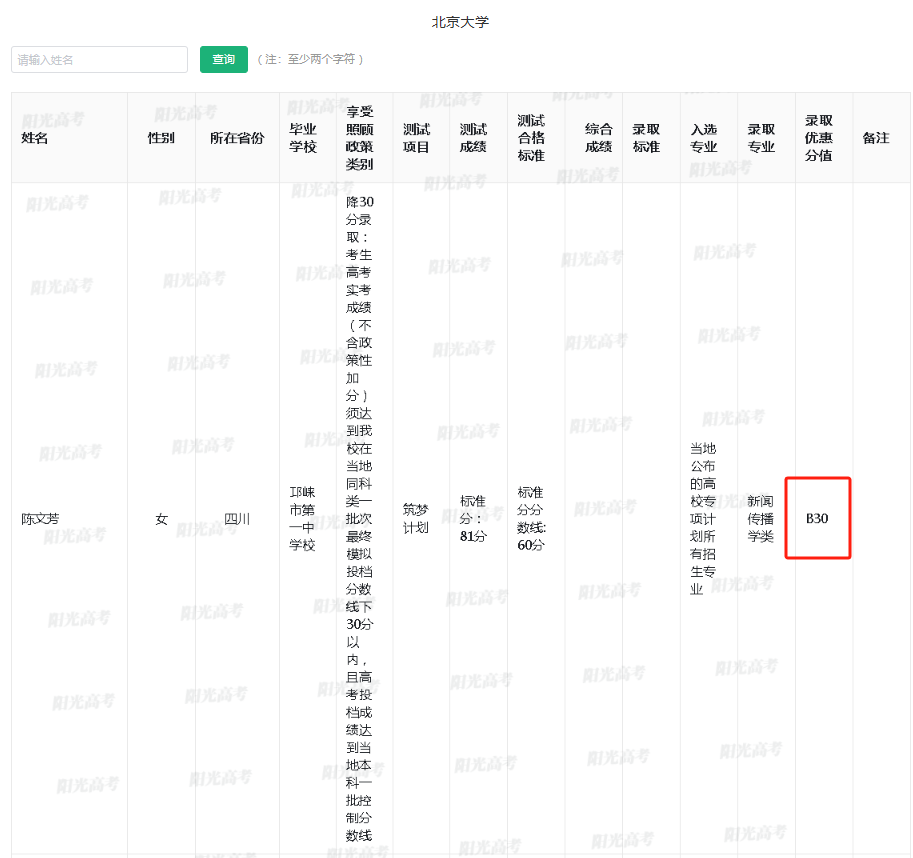Click the 标准分分数线:60分 cell

tap(531, 519)
